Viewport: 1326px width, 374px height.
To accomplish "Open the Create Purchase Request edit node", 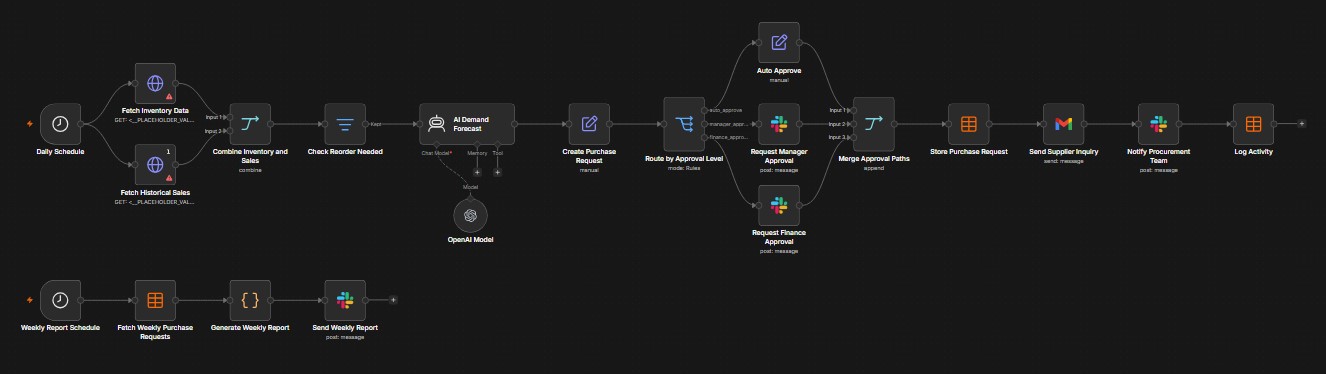I will point(589,124).
